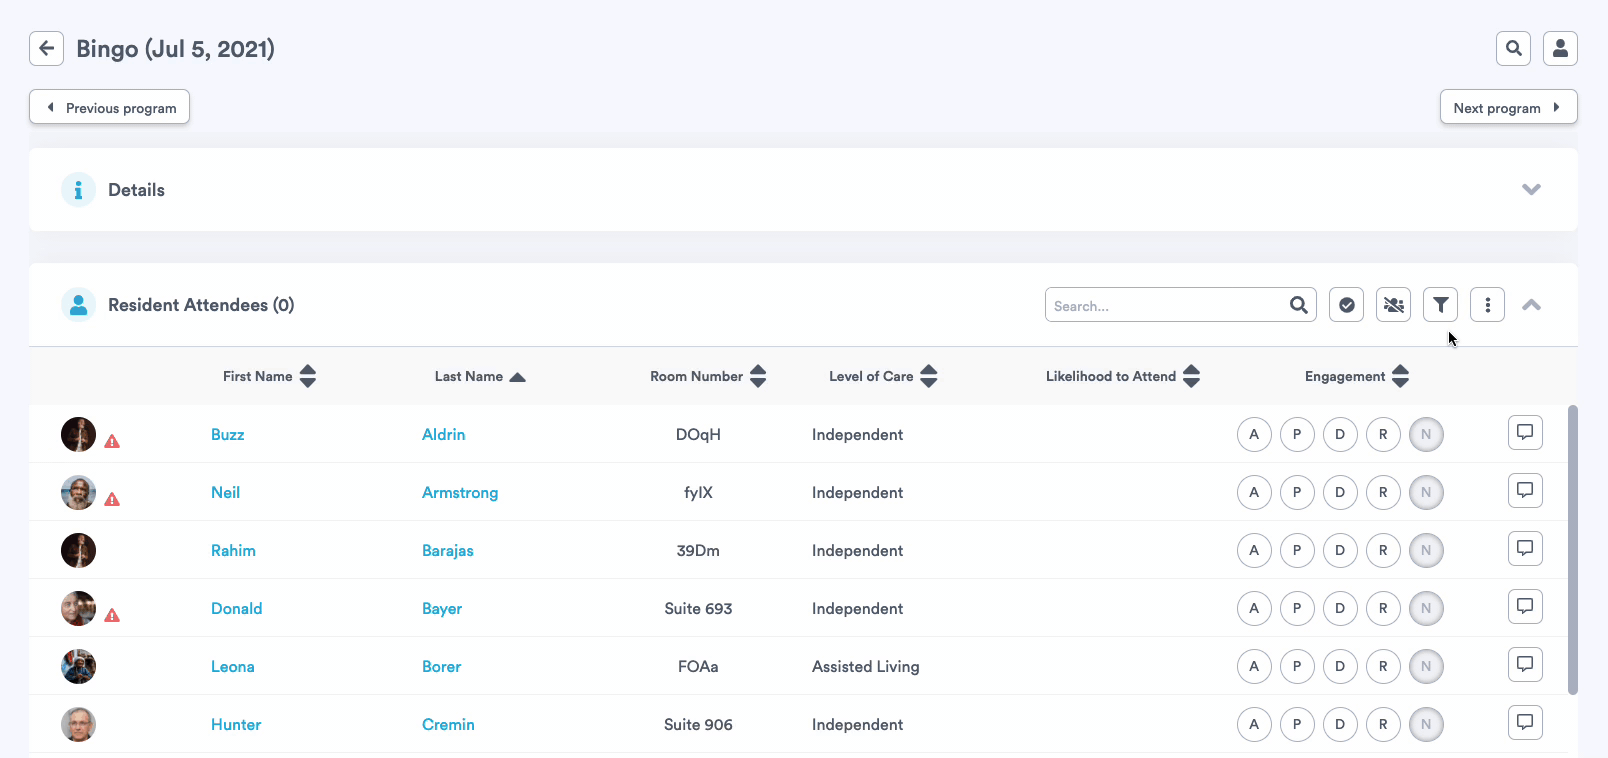Open Cremin last name link
This screenshot has width=1608, height=758.
pos(448,724)
